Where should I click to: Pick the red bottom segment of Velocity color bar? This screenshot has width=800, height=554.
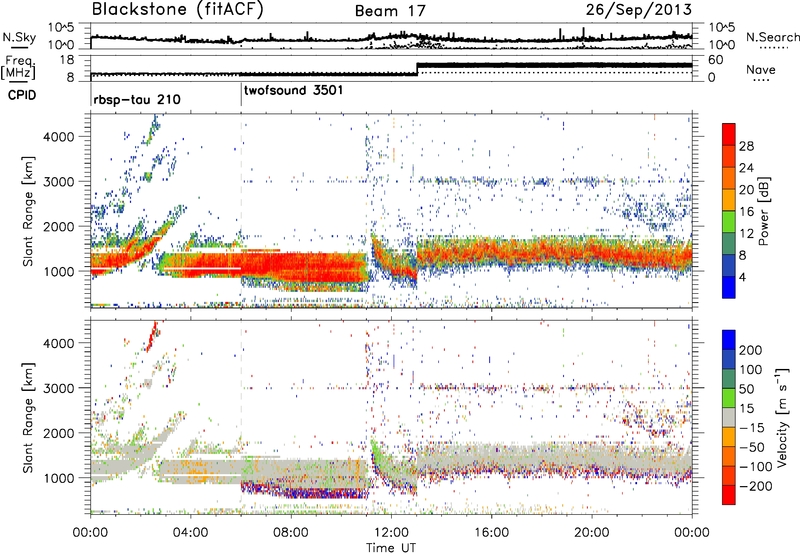[x=729, y=495]
